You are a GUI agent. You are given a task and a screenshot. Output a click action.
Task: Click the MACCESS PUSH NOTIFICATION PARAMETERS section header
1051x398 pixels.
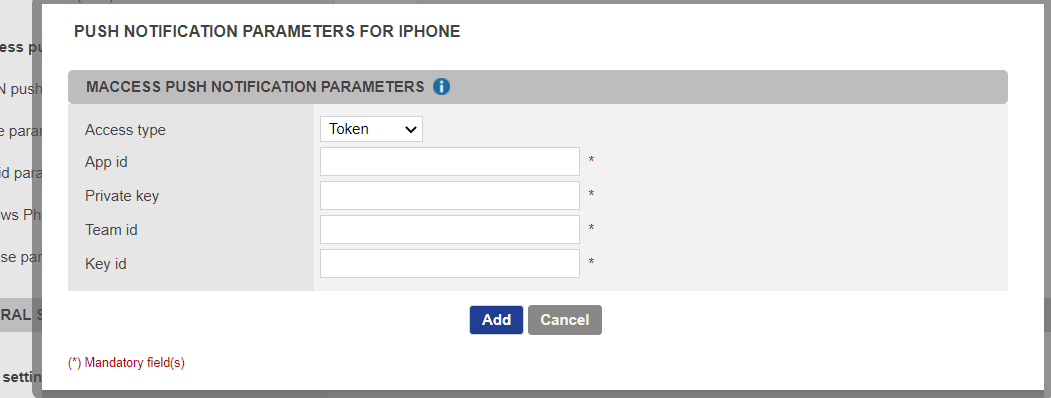pos(255,87)
